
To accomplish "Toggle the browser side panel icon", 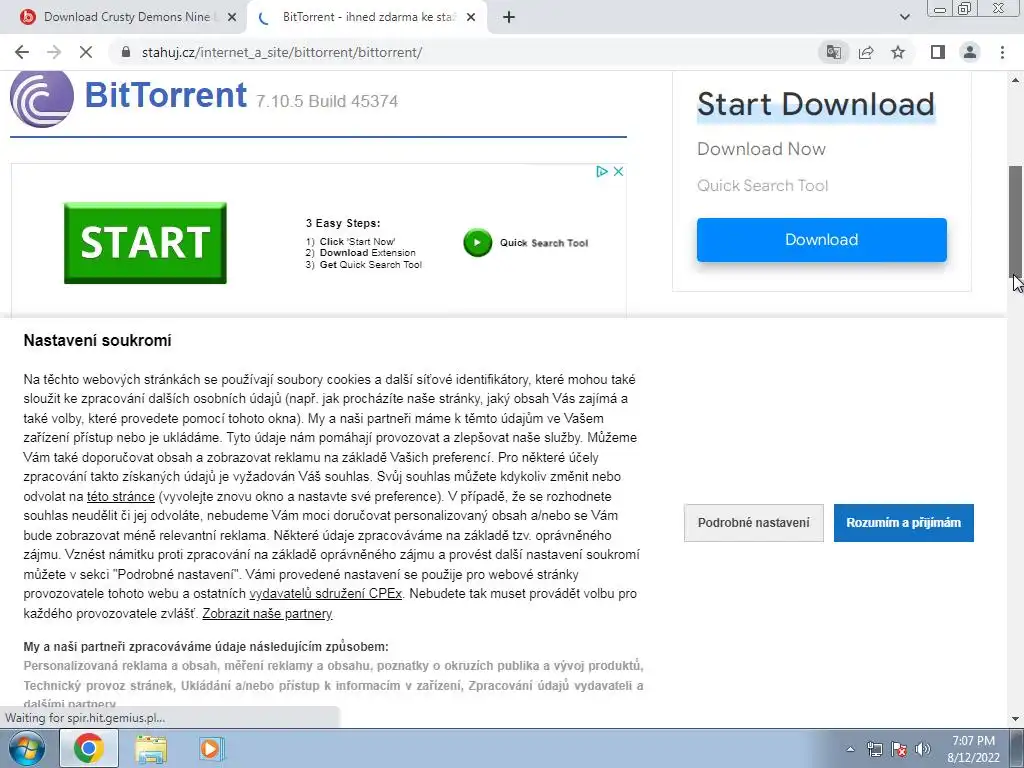I will coord(938,52).
